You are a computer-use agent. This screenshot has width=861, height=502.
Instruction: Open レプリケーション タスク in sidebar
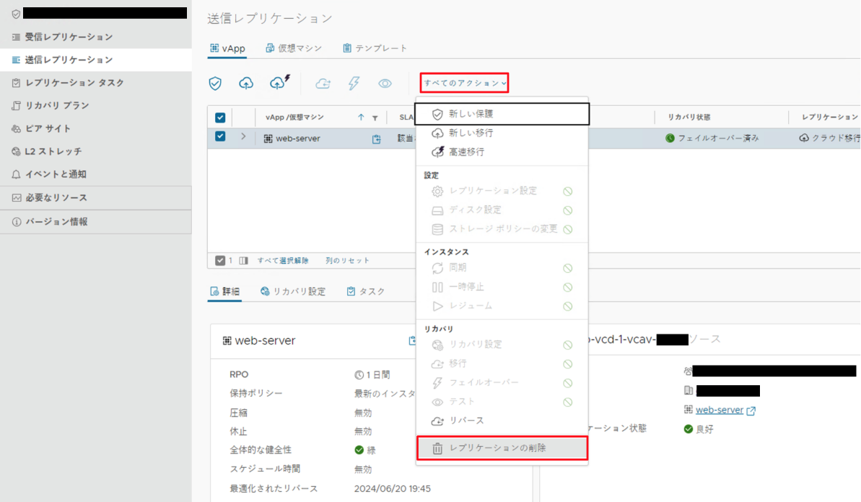pyautogui.click(x=96, y=82)
